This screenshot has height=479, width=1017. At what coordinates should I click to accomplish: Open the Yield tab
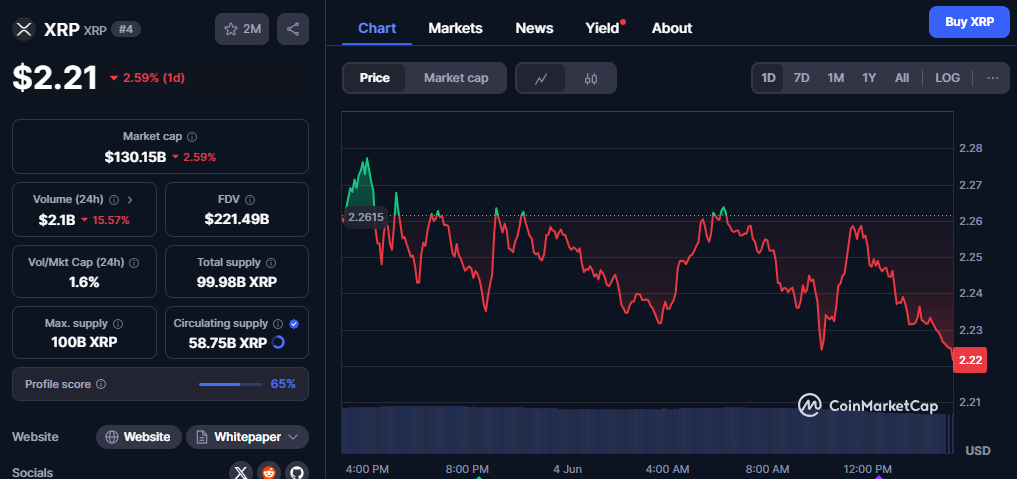click(603, 29)
